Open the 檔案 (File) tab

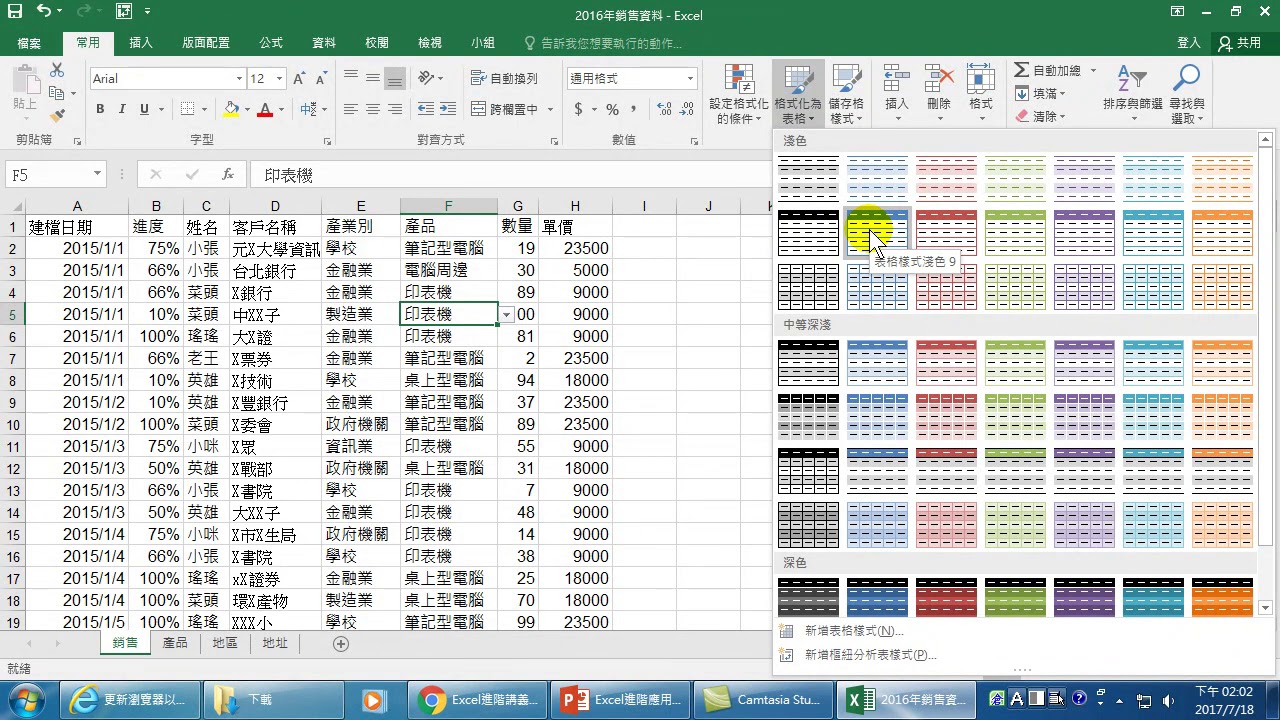[x=29, y=43]
